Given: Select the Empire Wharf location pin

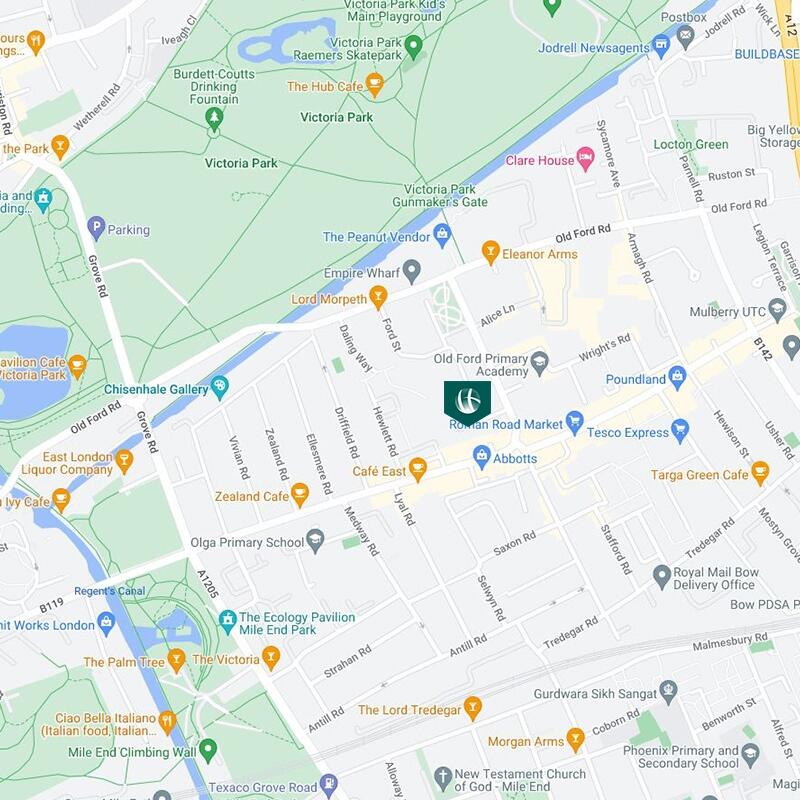Looking at the screenshot, I should point(411,271).
